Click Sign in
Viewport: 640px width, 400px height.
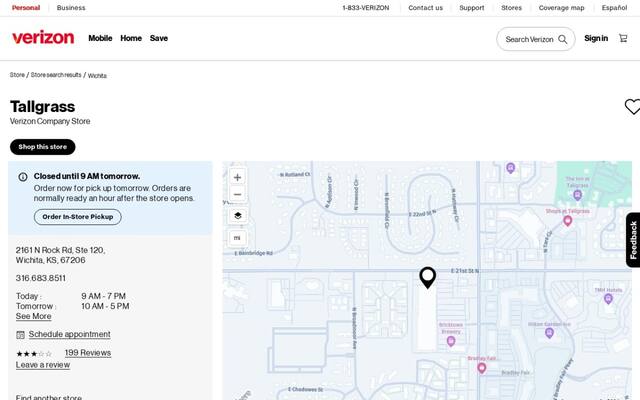596,38
